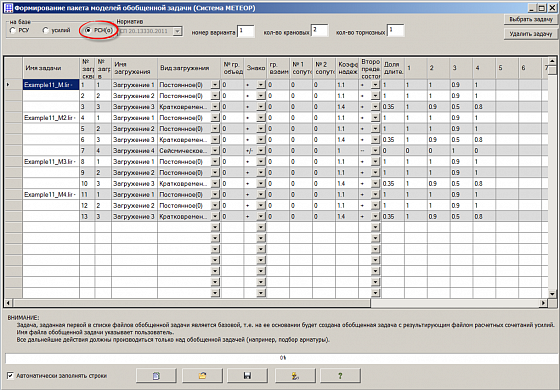This screenshot has width=560, height=390.
Task: Click the Выбрать задачу button
Action: tap(530, 19)
